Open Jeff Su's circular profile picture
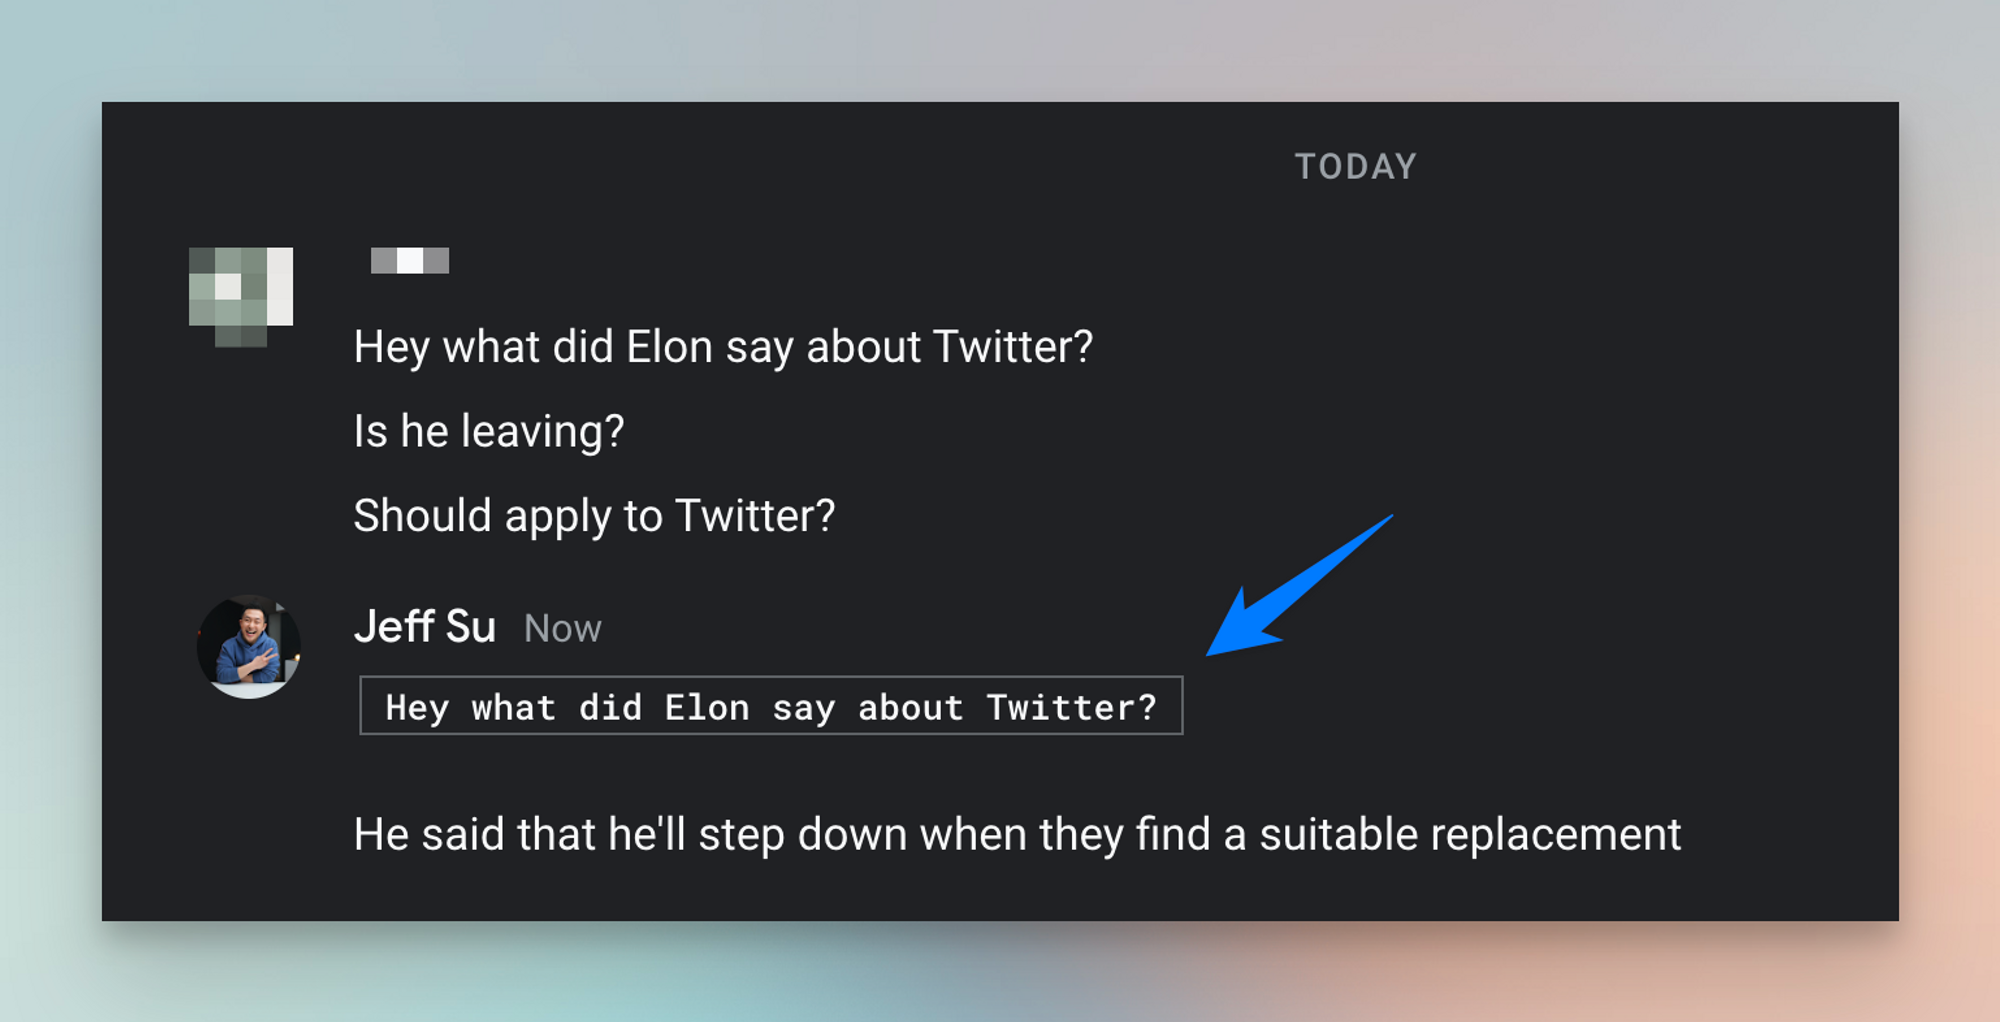 249,647
